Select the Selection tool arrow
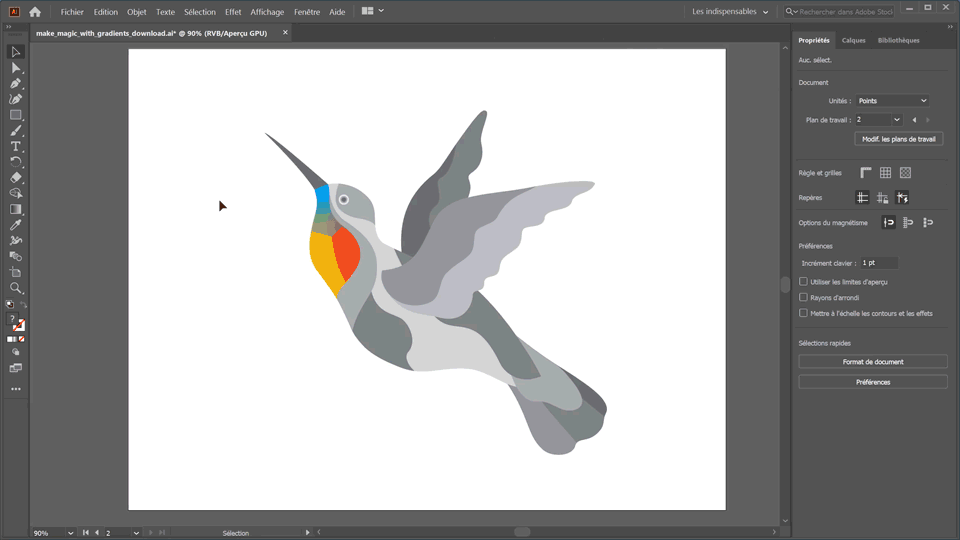This screenshot has width=960, height=540. coord(16,52)
